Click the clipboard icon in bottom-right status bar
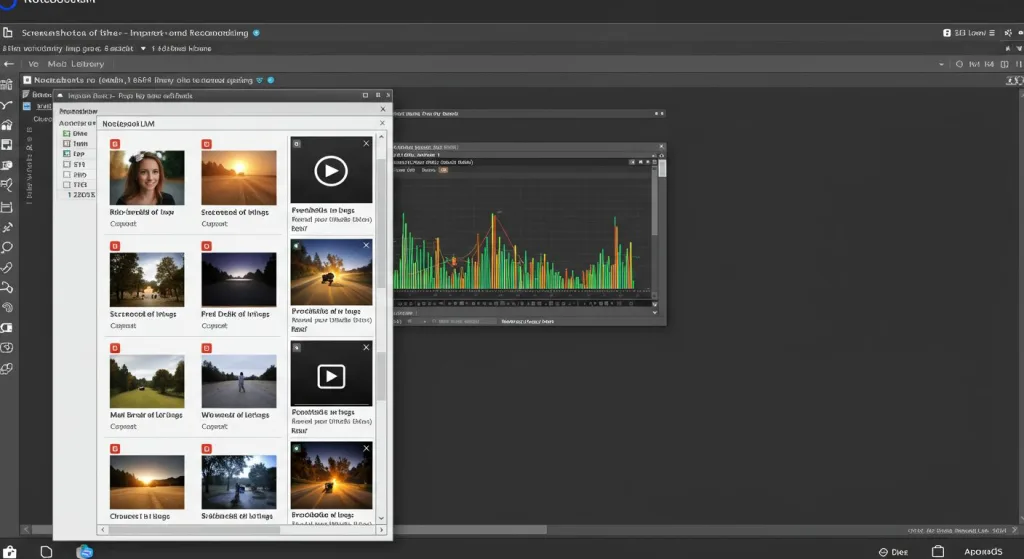Screen dimensions: 1024x559 coord(938,552)
